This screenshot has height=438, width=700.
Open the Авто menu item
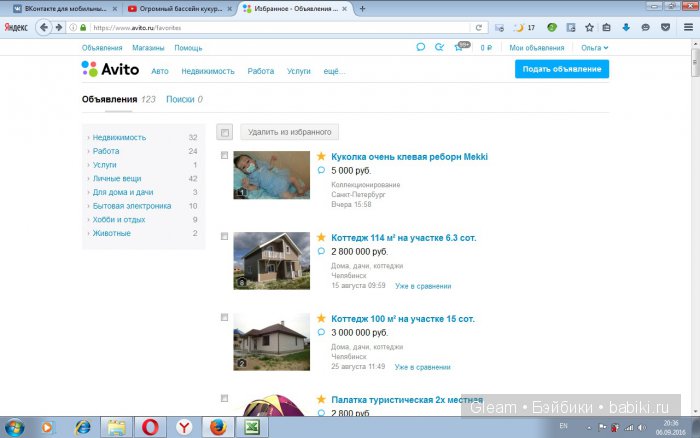point(159,71)
